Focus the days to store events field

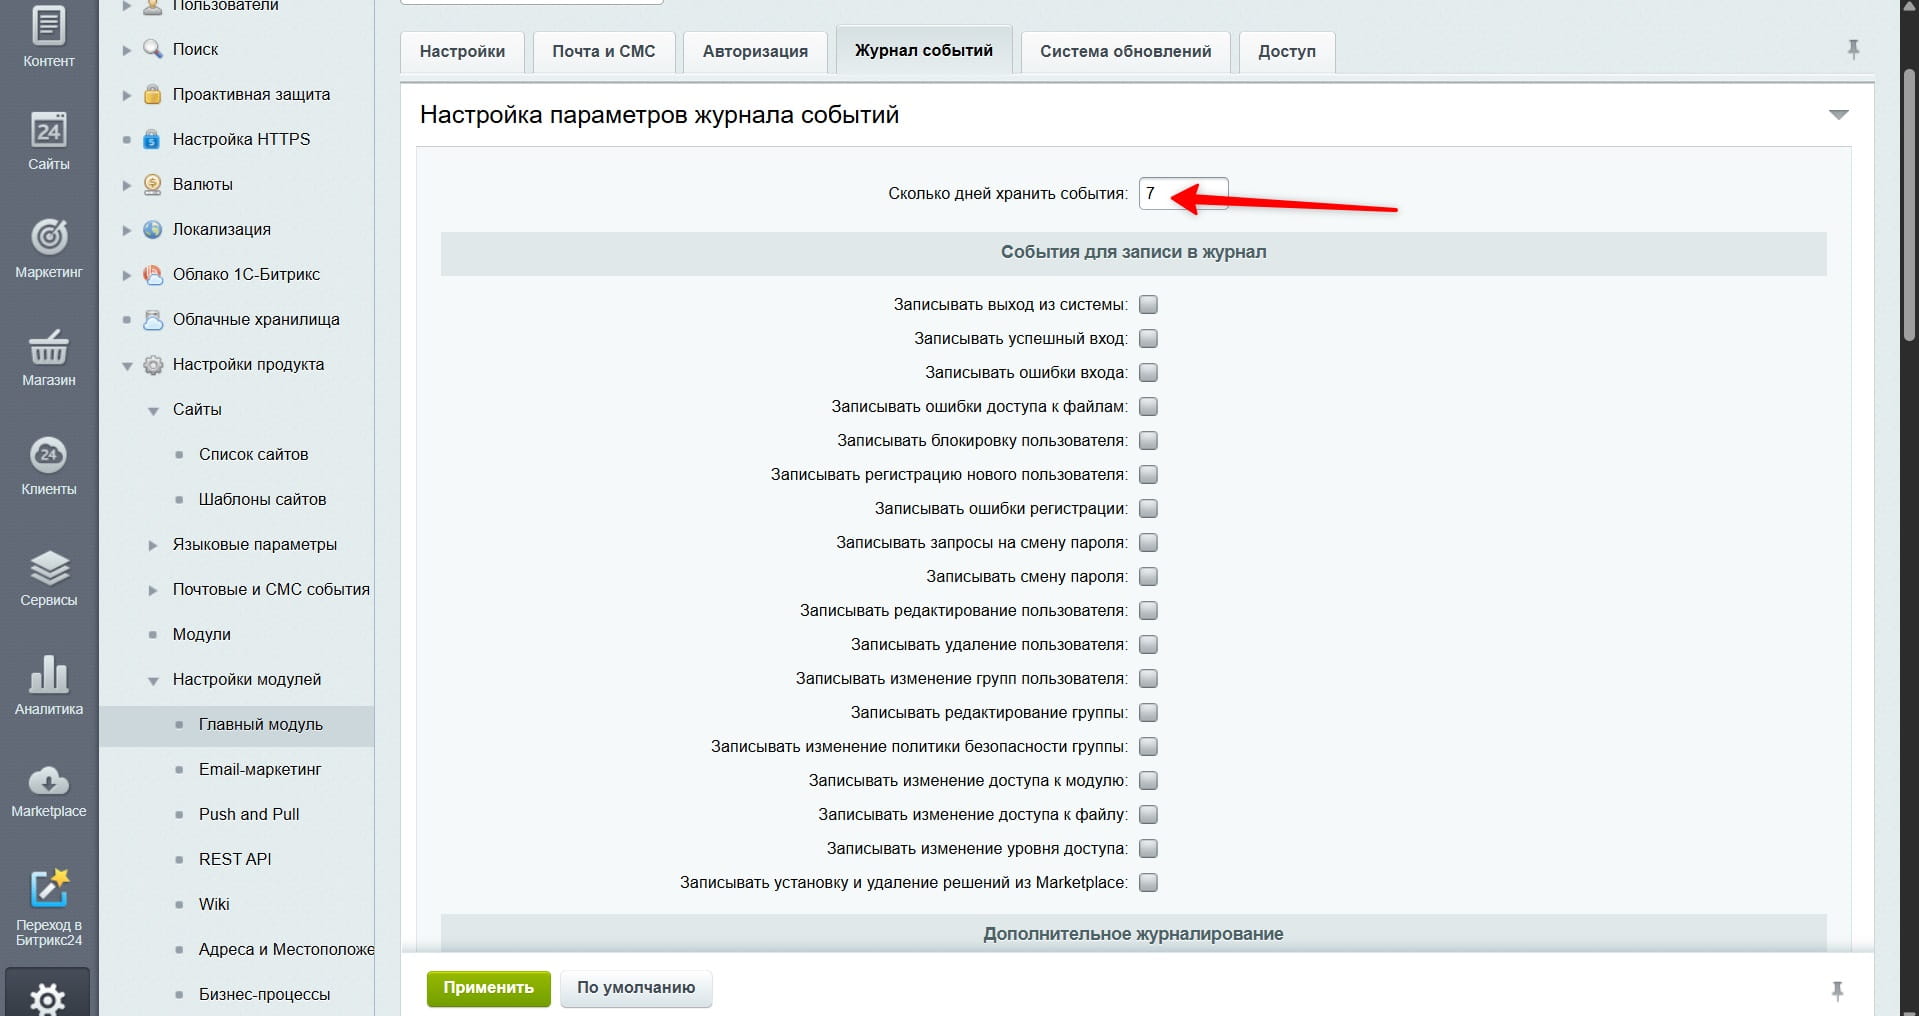[x=1182, y=194]
